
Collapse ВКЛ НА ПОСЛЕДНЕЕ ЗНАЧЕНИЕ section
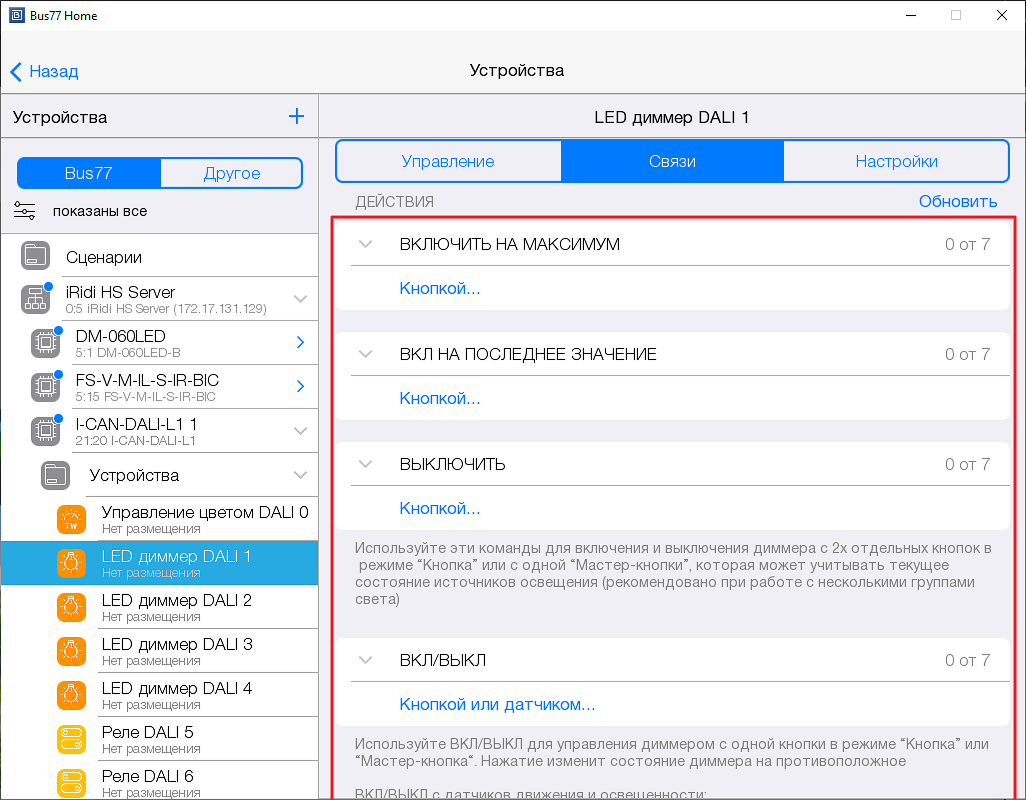point(366,354)
